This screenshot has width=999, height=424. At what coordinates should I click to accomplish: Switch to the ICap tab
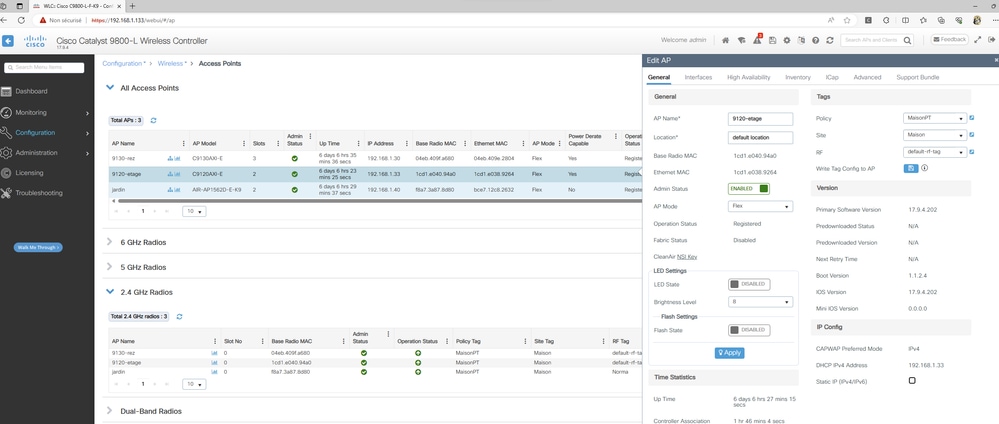(832, 77)
